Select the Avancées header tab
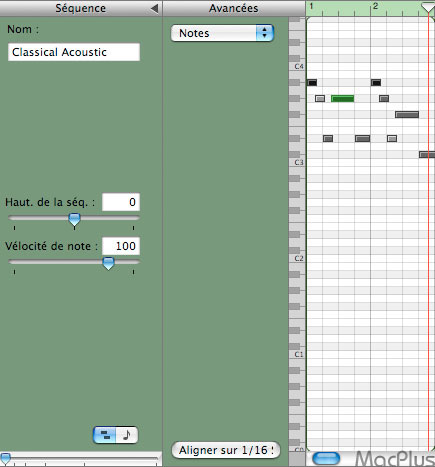Viewport: 435px width, 467px height. pyautogui.click(x=234, y=8)
